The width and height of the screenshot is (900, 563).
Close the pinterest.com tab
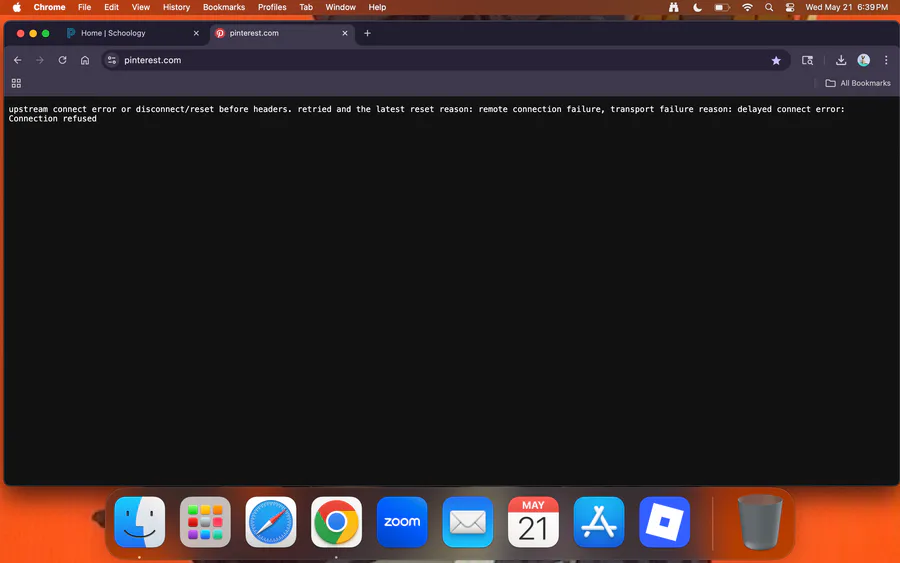click(345, 33)
